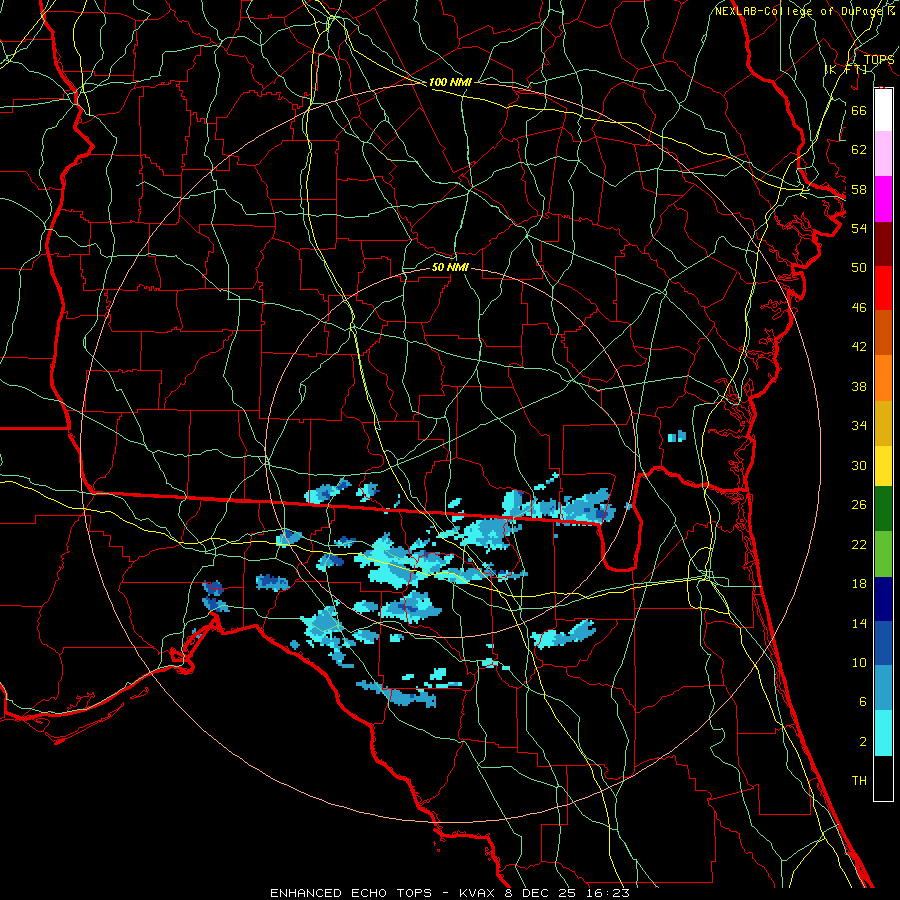Click the legend value 6
This screenshot has height=900, width=900.
tap(862, 702)
